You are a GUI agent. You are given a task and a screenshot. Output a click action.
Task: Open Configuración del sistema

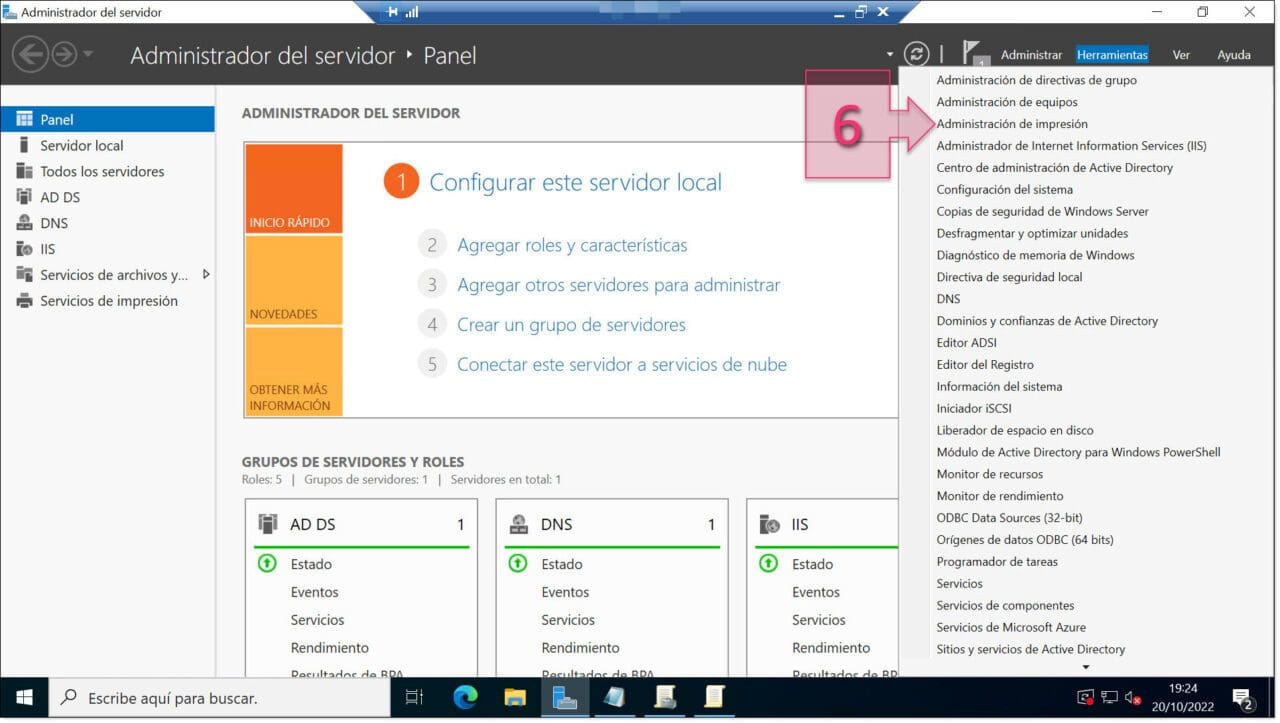coord(1004,190)
